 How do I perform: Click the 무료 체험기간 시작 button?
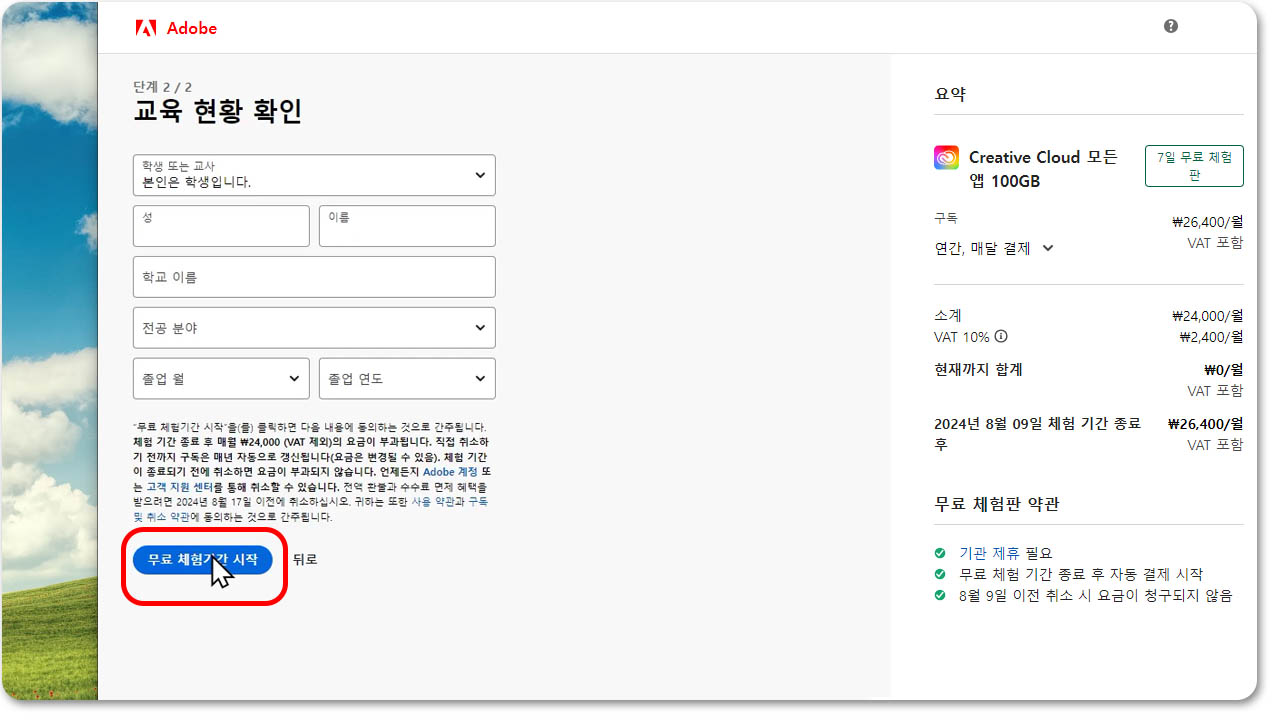[x=202, y=560]
